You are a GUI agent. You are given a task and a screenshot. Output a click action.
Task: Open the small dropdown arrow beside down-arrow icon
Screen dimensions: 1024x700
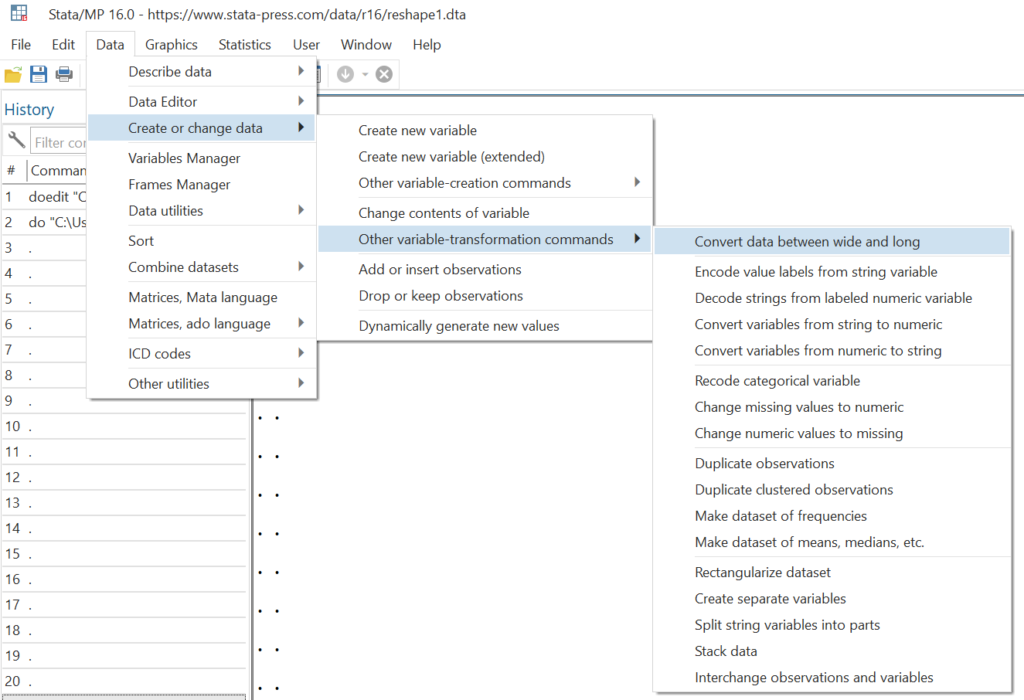365,74
